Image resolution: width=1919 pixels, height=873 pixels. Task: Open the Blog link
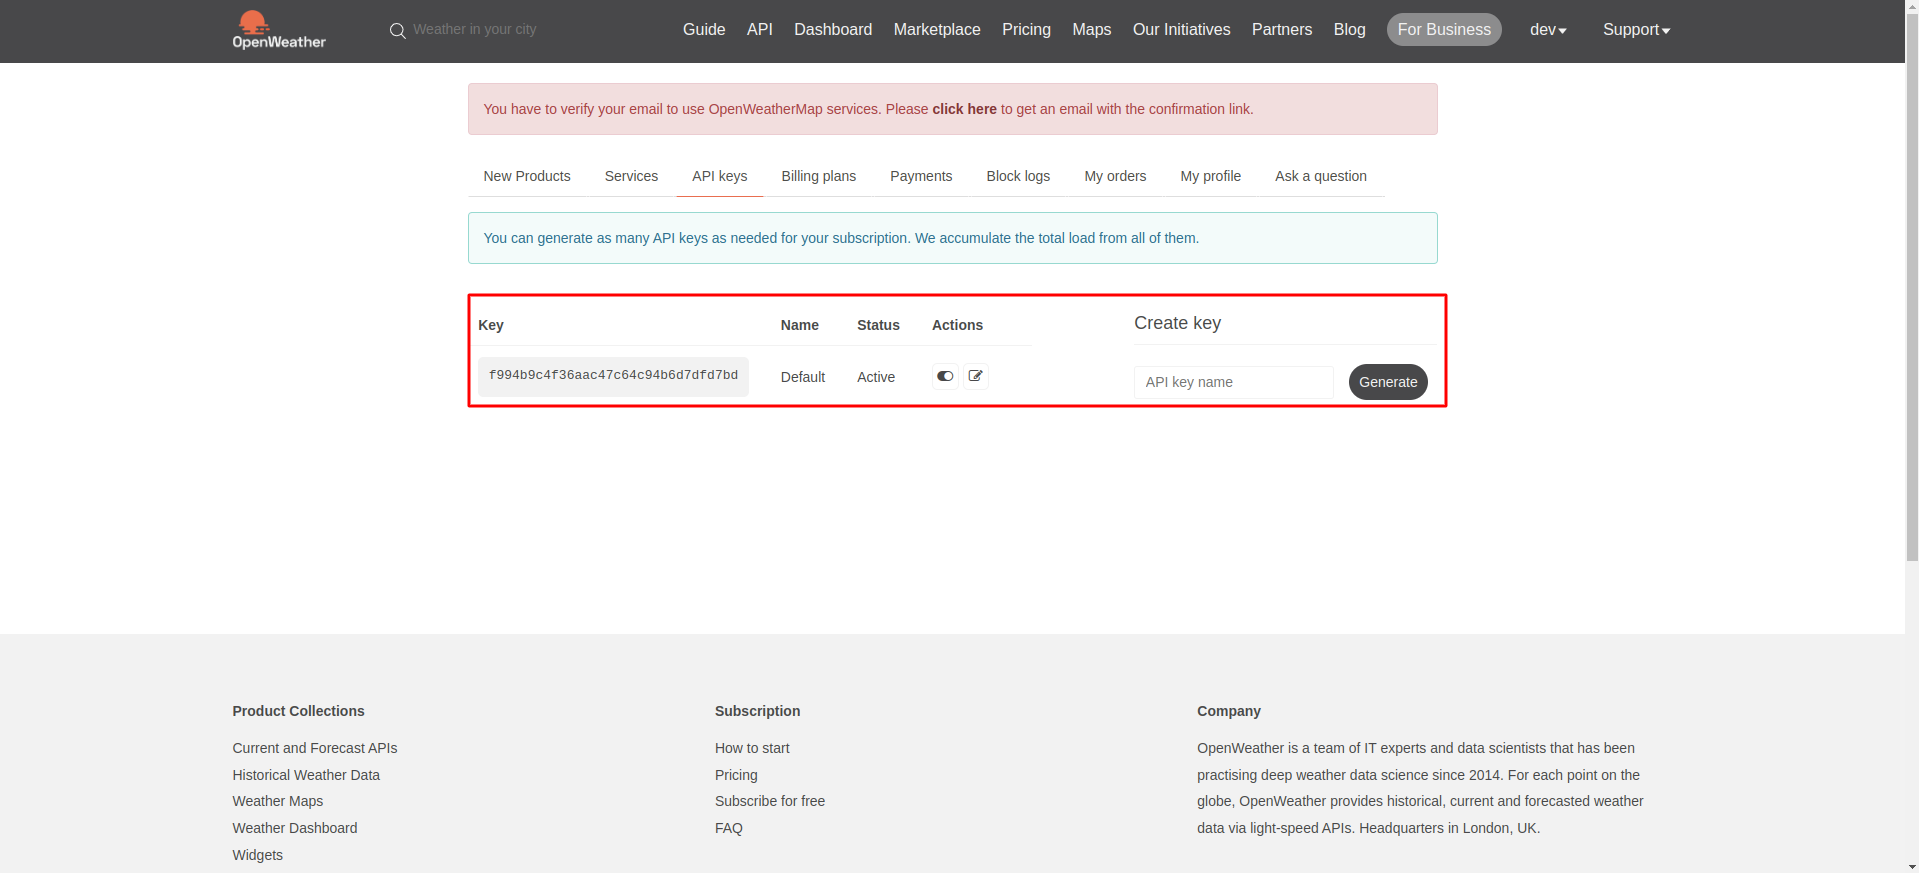(1349, 30)
